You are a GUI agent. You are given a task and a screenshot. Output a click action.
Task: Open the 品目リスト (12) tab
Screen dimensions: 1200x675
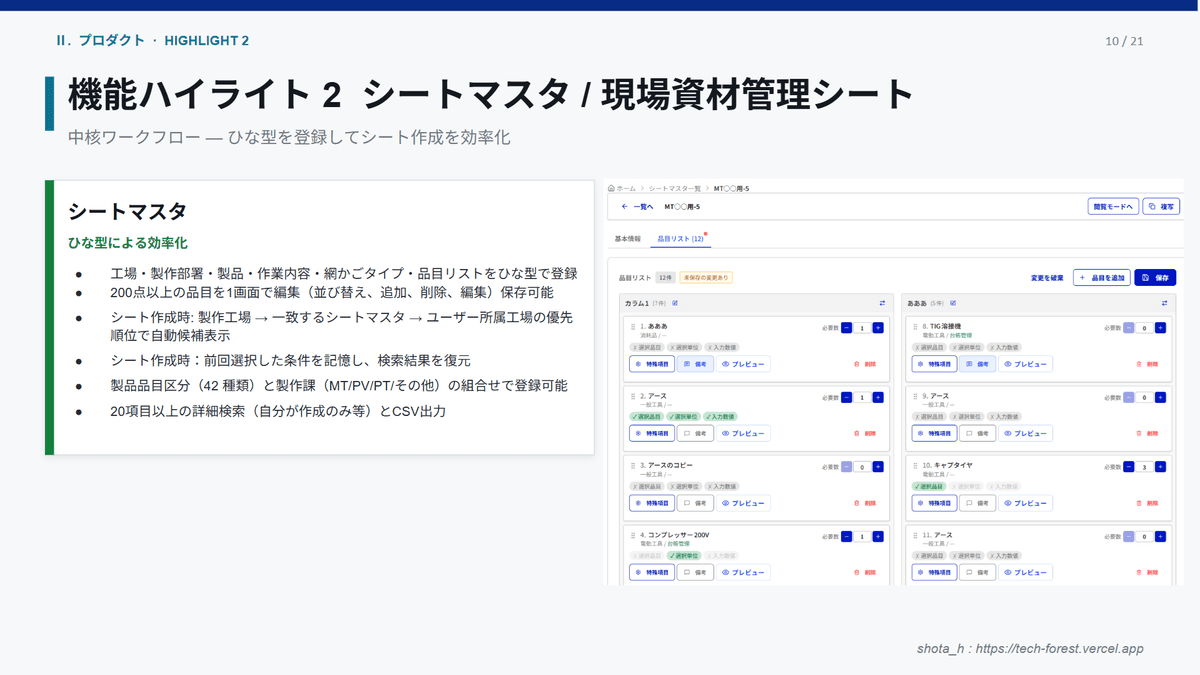click(x=682, y=237)
